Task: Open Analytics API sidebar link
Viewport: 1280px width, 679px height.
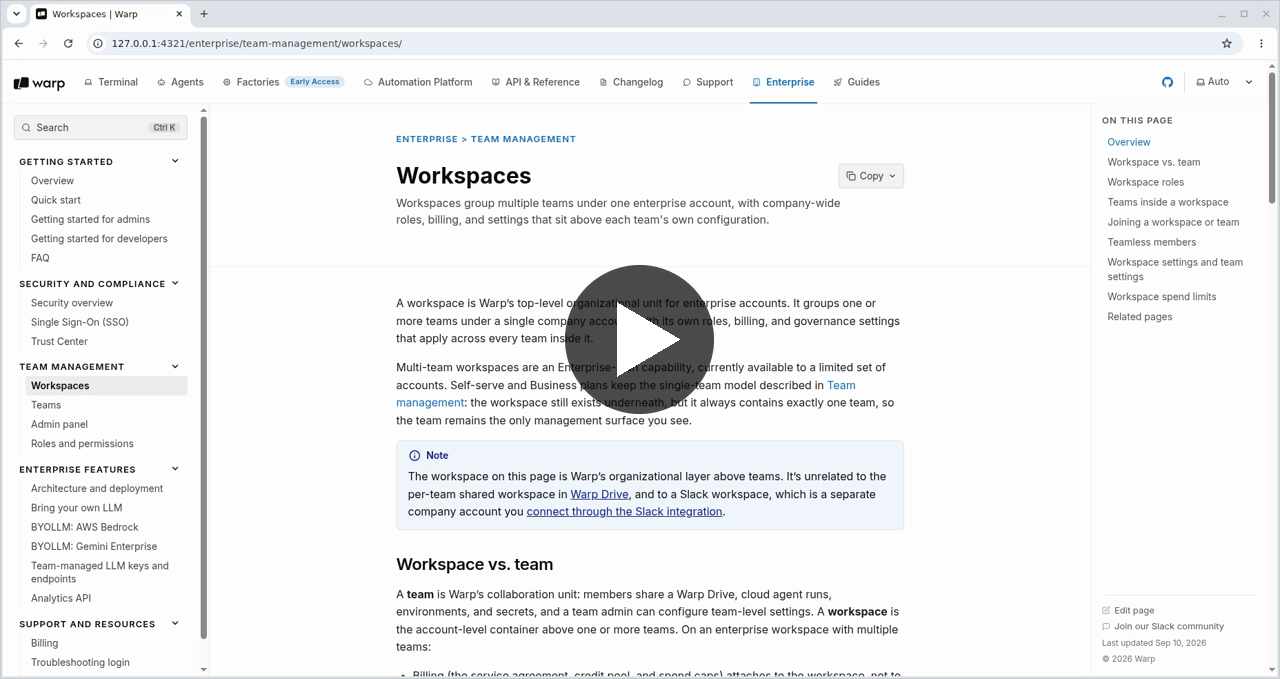Action: [61, 598]
